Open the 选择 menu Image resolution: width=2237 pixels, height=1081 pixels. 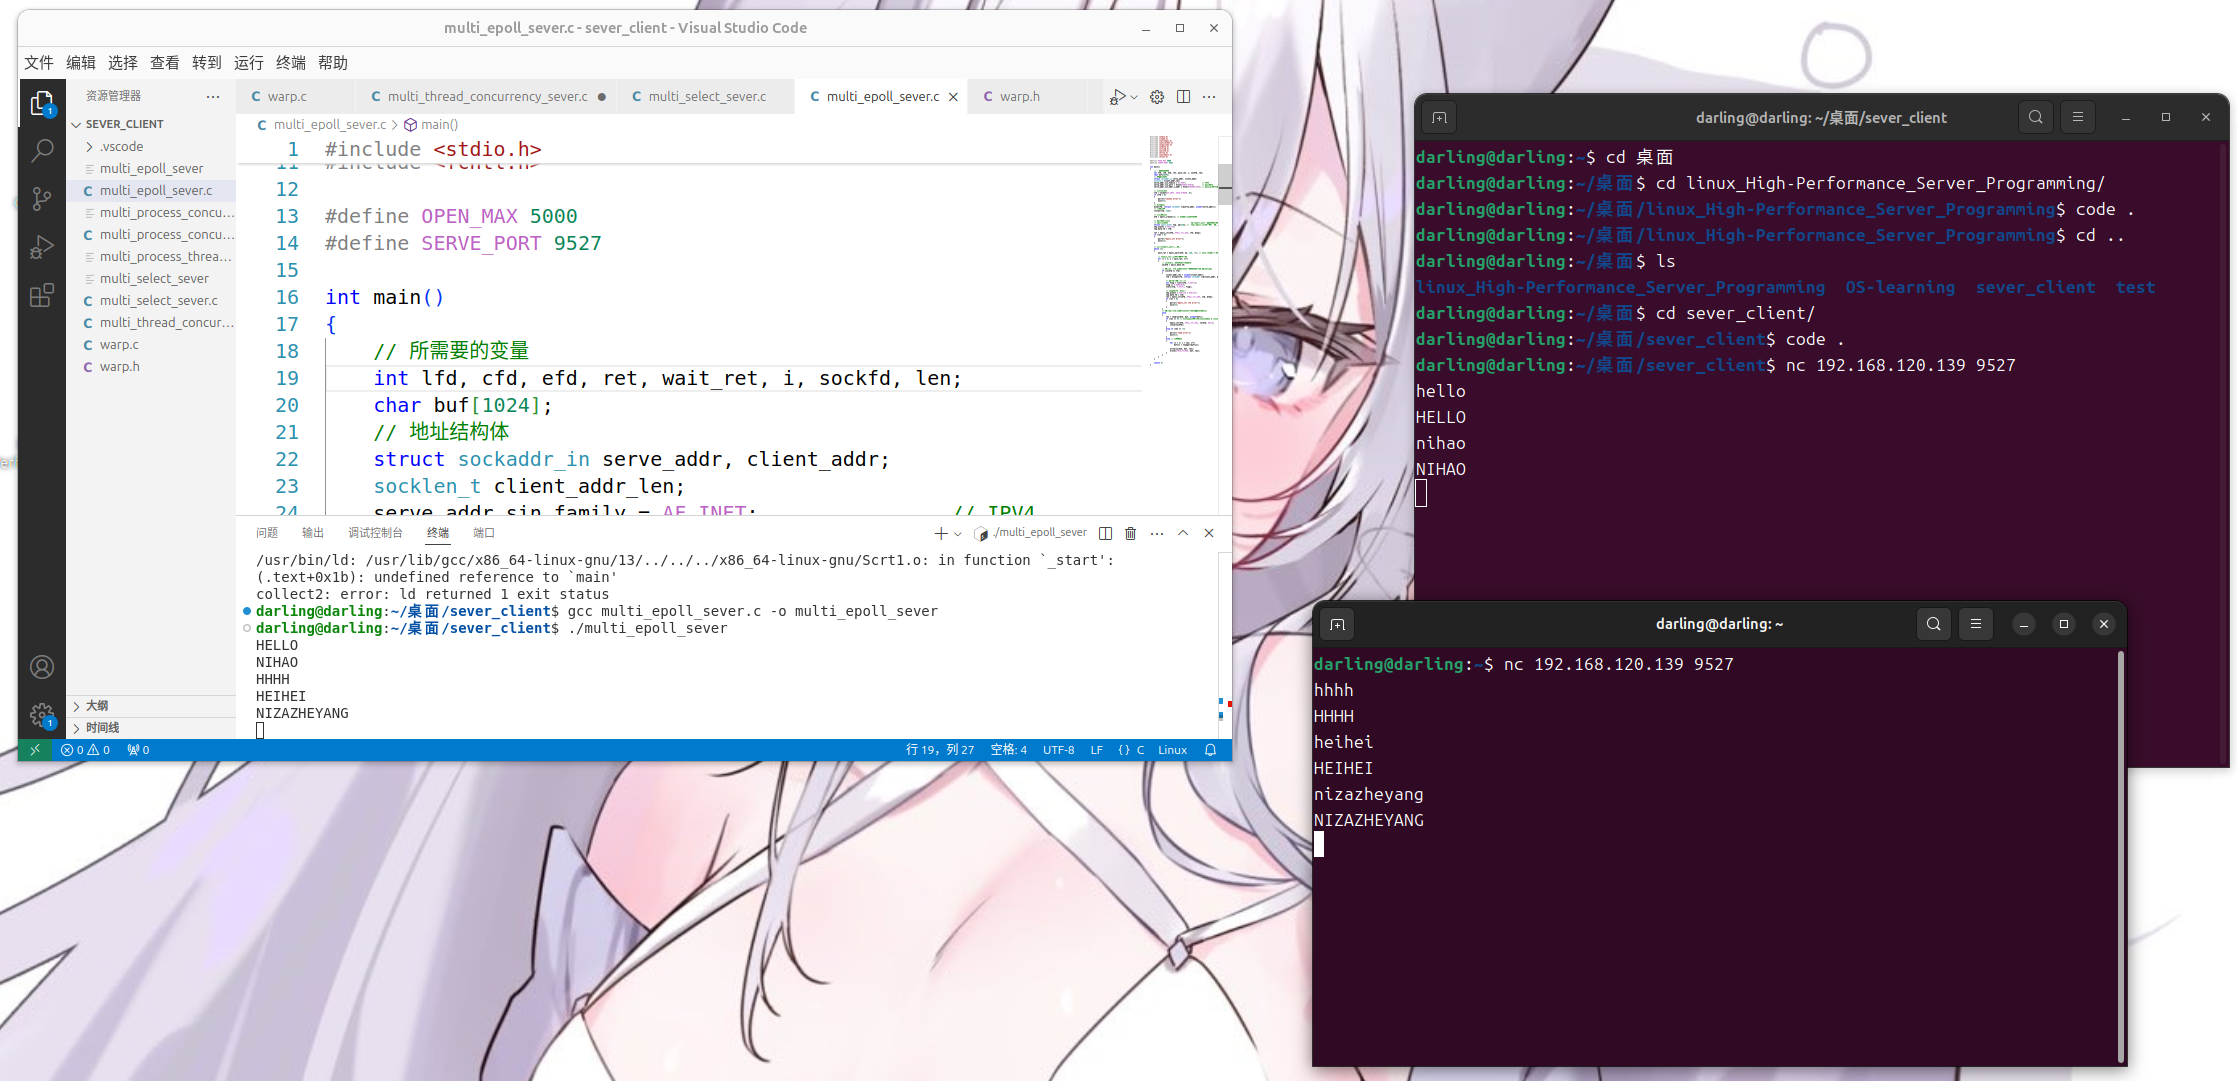coord(123,63)
